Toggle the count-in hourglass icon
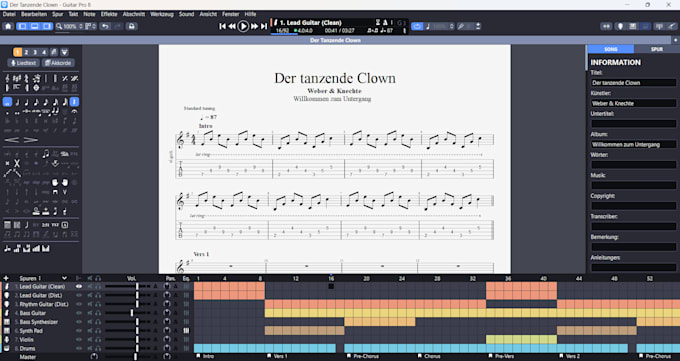The width and height of the screenshot is (680, 361). (x=378, y=23)
